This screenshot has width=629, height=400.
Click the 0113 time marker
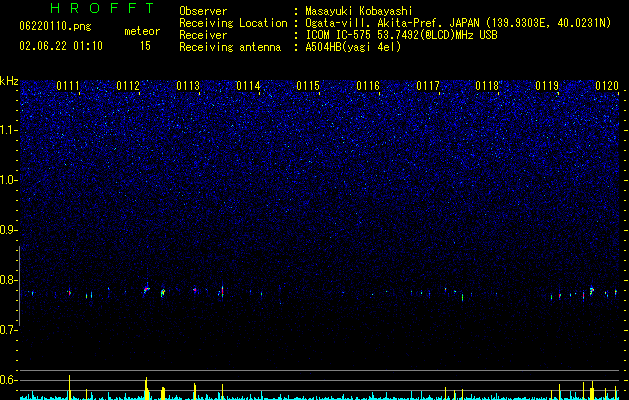click(188, 86)
